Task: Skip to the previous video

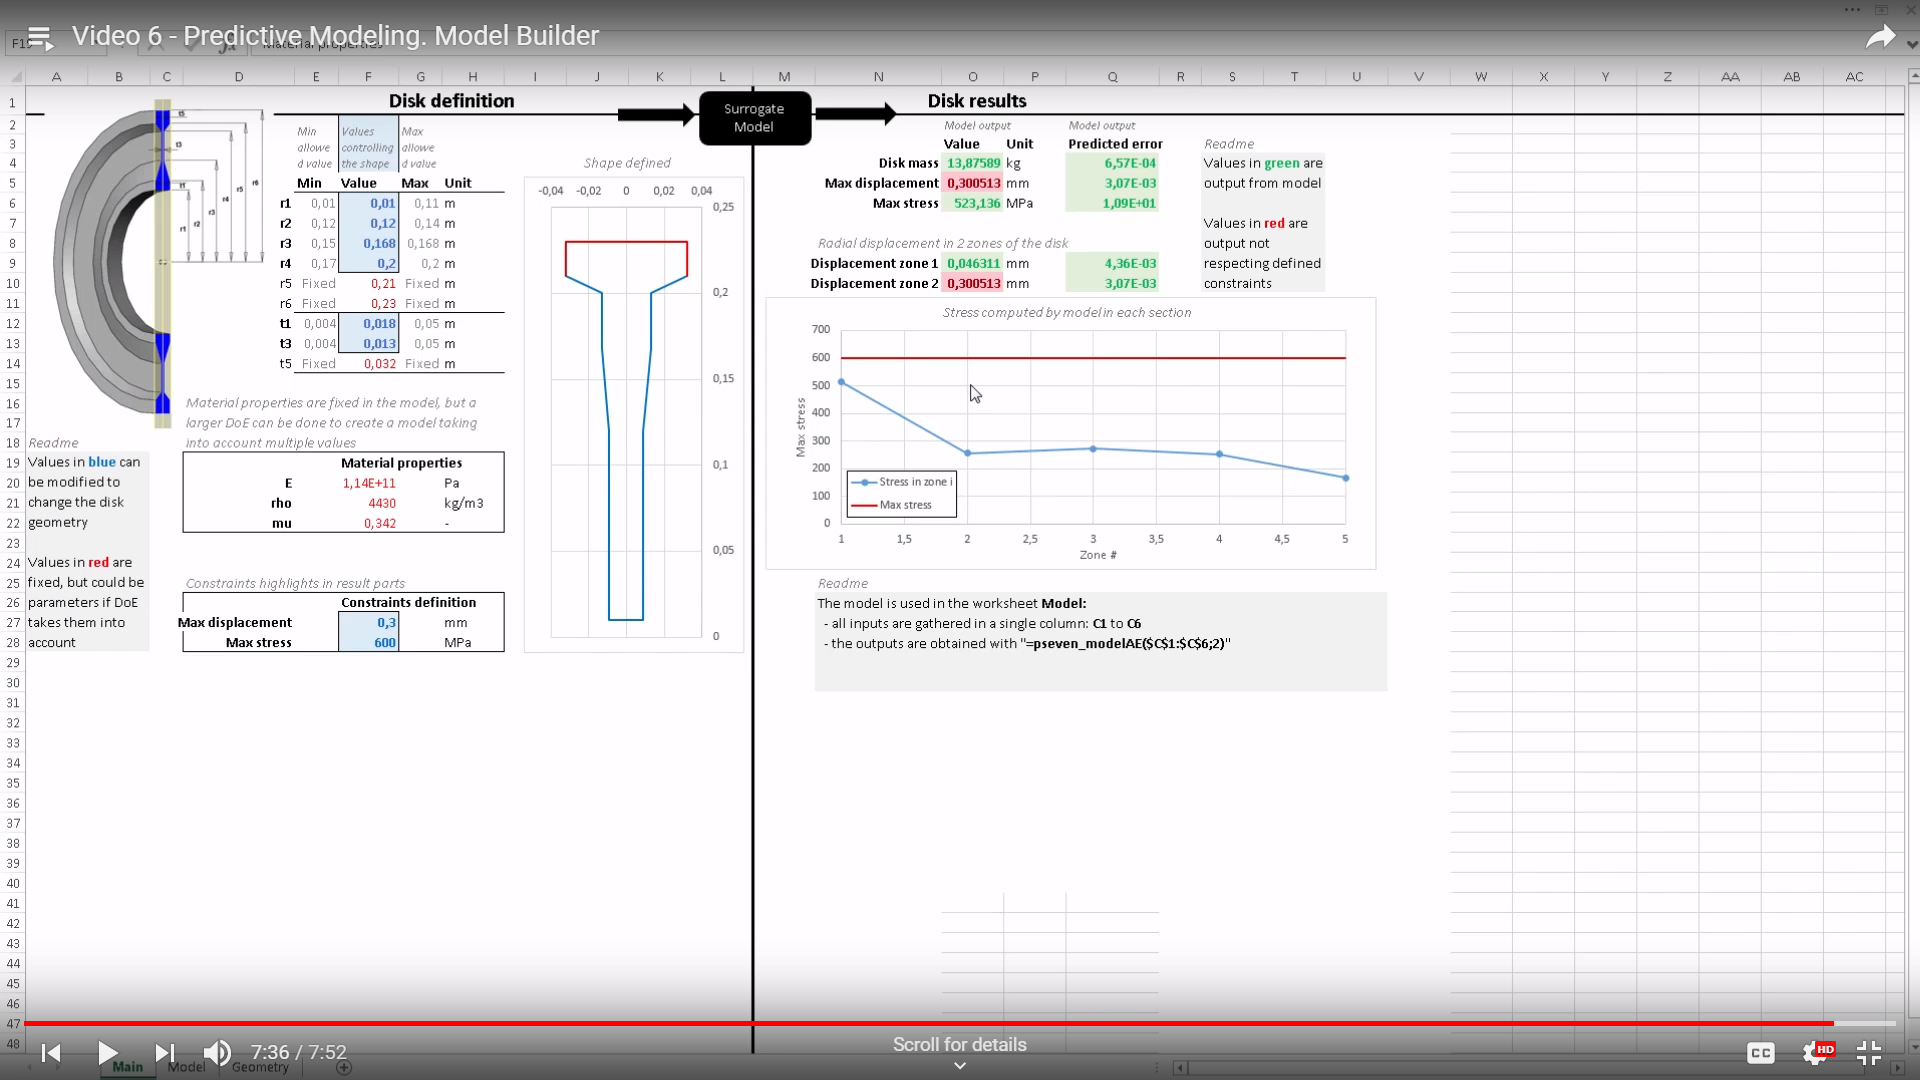Action: tap(51, 1052)
